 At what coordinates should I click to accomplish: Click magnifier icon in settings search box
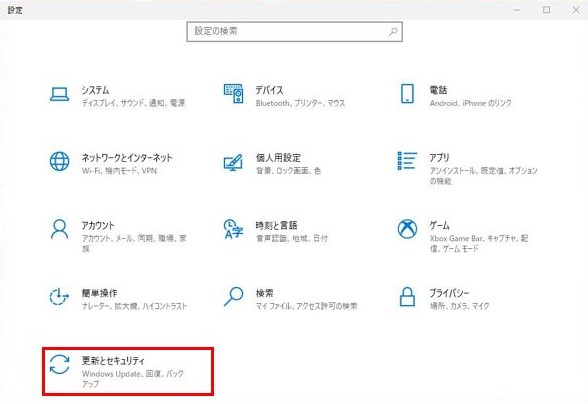click(393, 32)
